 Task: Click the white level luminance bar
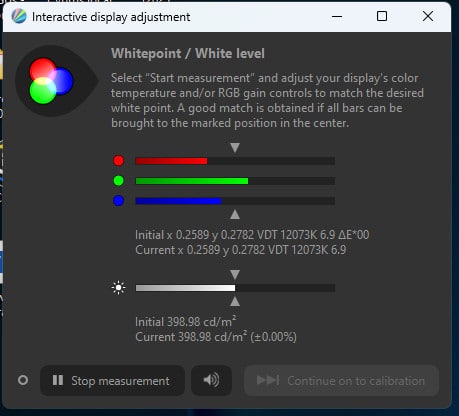coord(235,288)
